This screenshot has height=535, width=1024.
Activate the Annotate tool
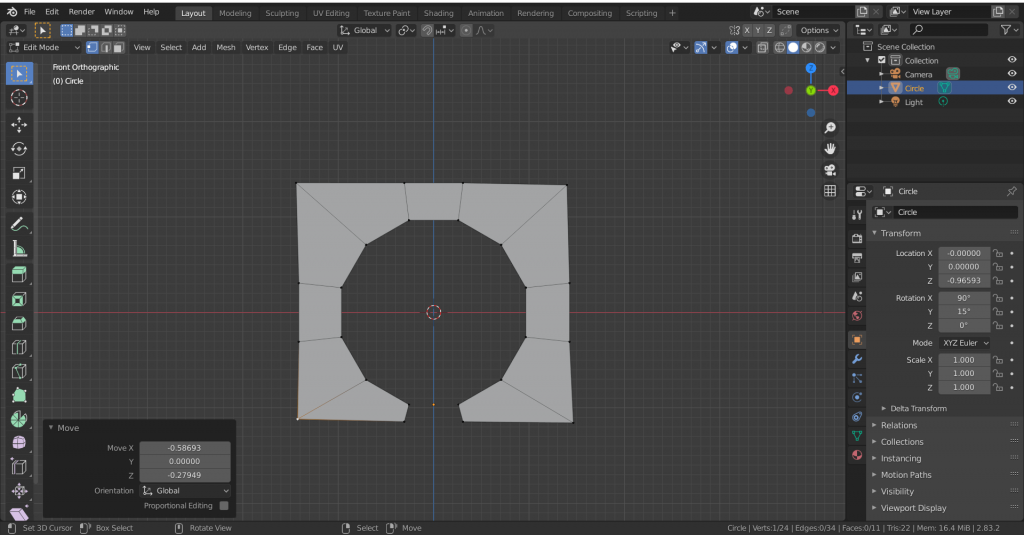click(x=19, y=225)
